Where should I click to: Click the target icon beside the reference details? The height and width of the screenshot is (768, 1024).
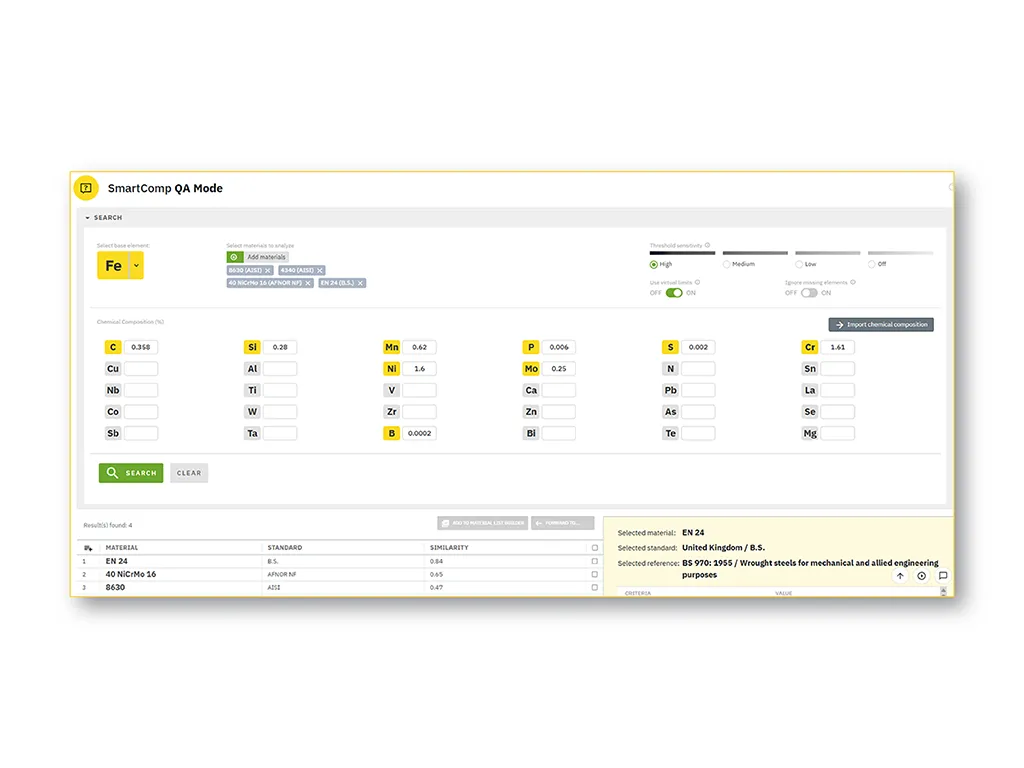coord(921,576)
